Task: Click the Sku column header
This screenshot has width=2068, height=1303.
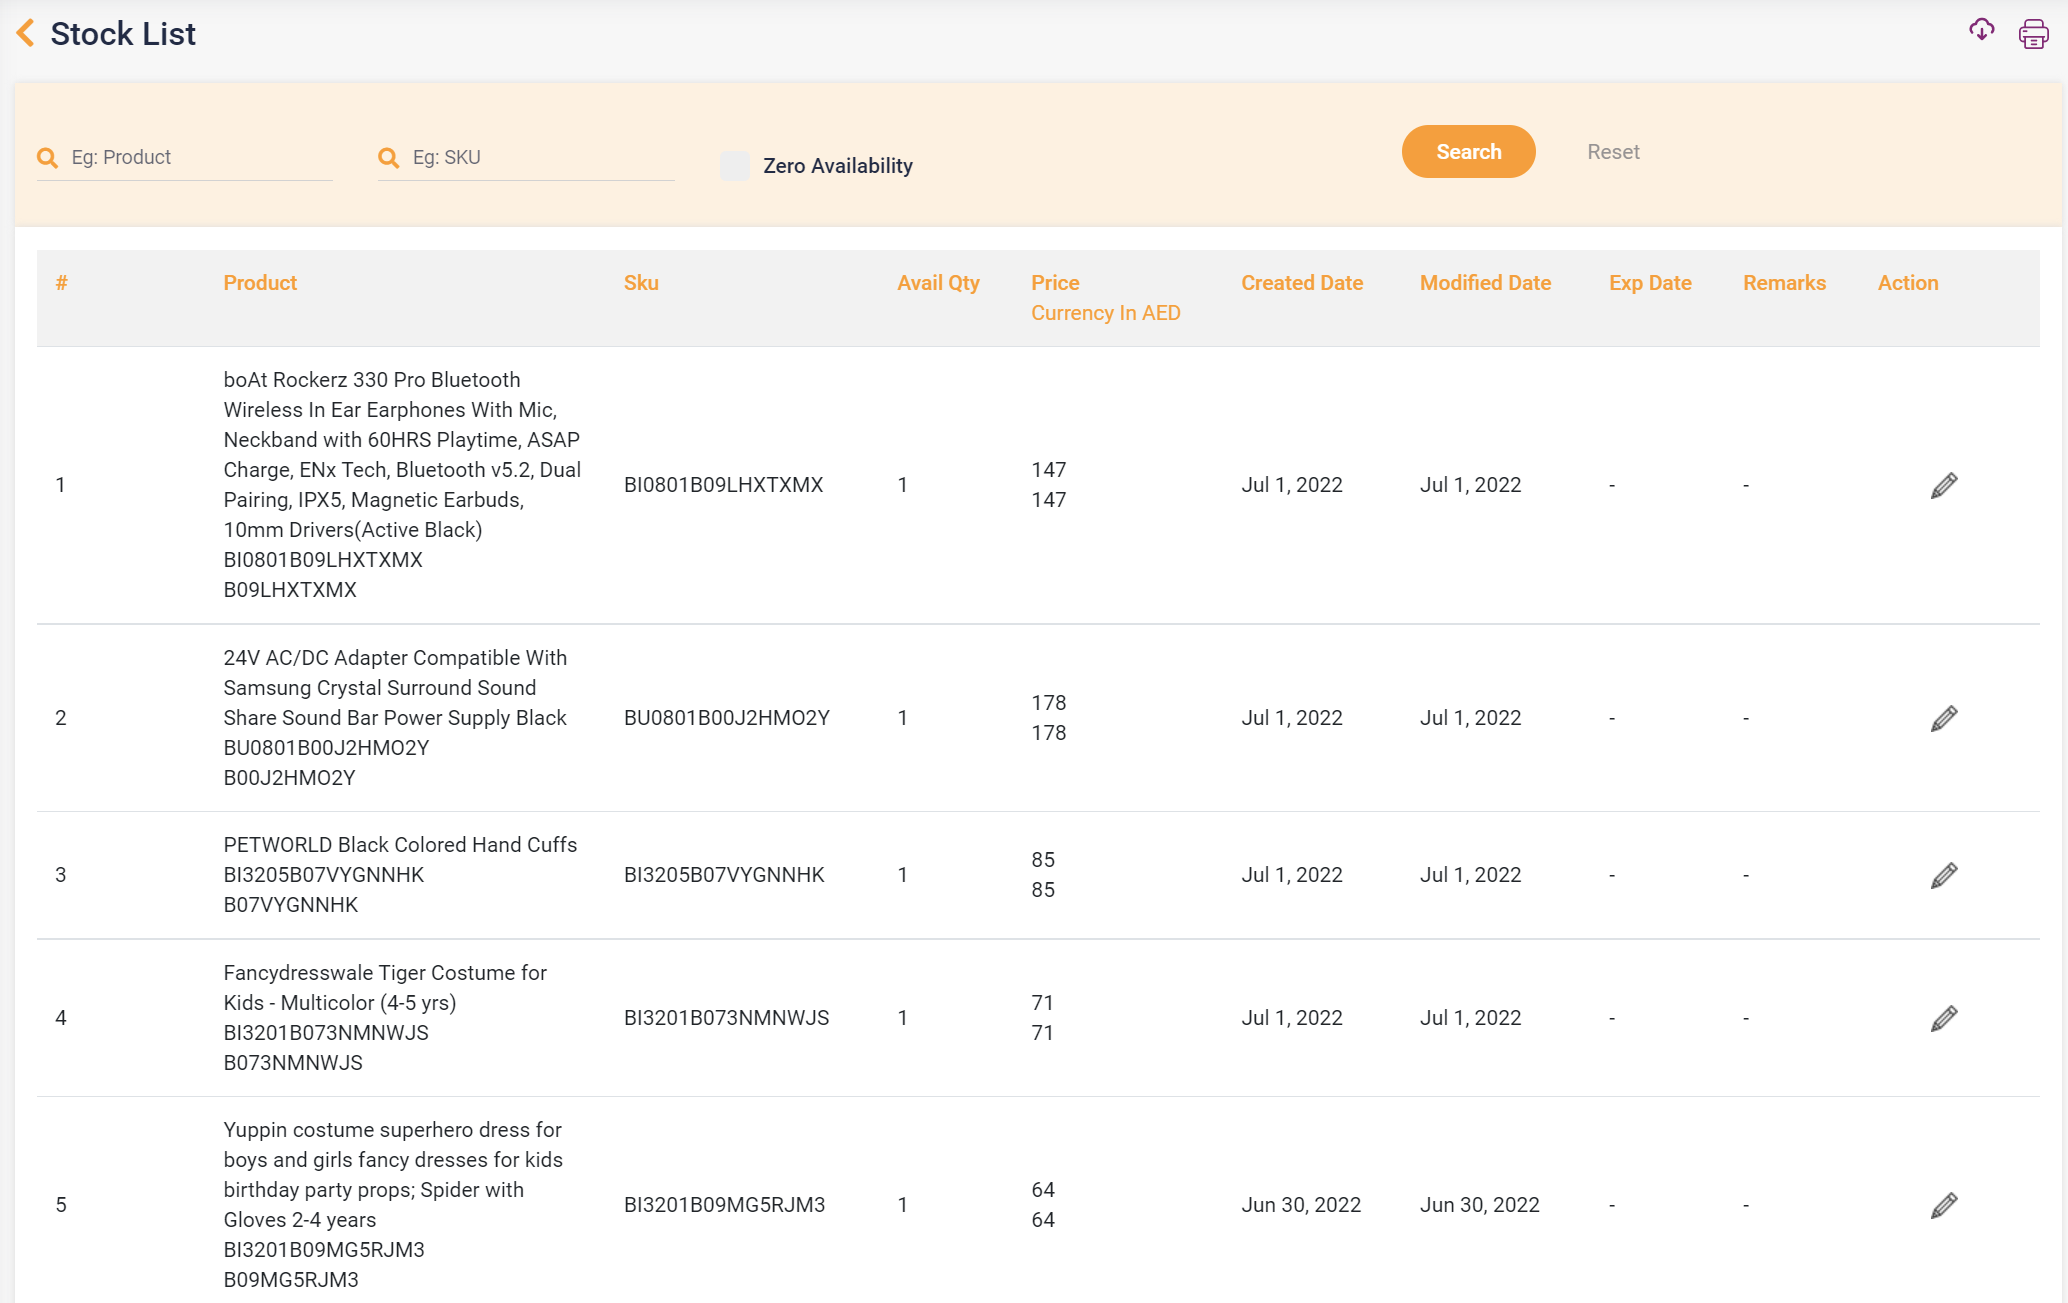Action: point(641,283)
